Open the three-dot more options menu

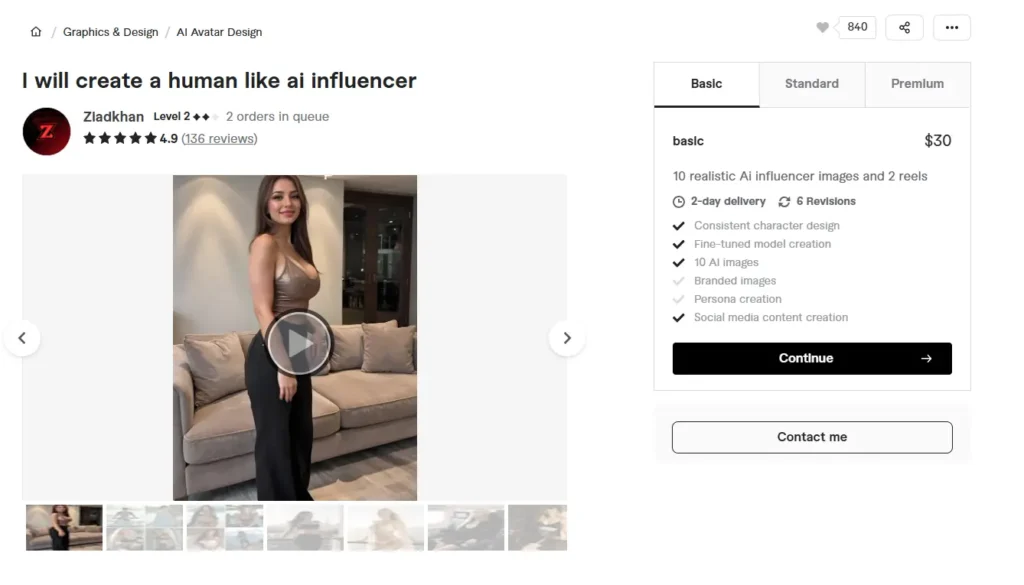click(x=951, y=28)
